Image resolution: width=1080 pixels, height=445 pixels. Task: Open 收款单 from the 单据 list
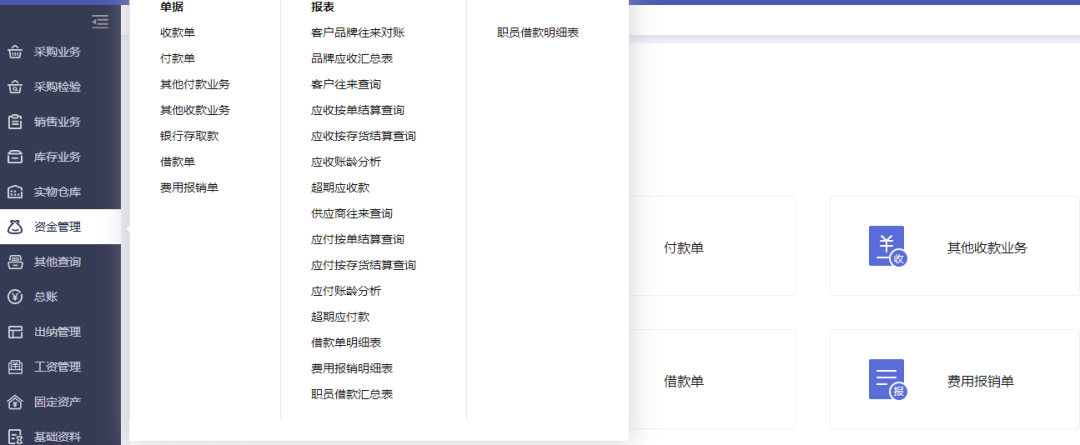pyautogui.click(x=178, y=33)
